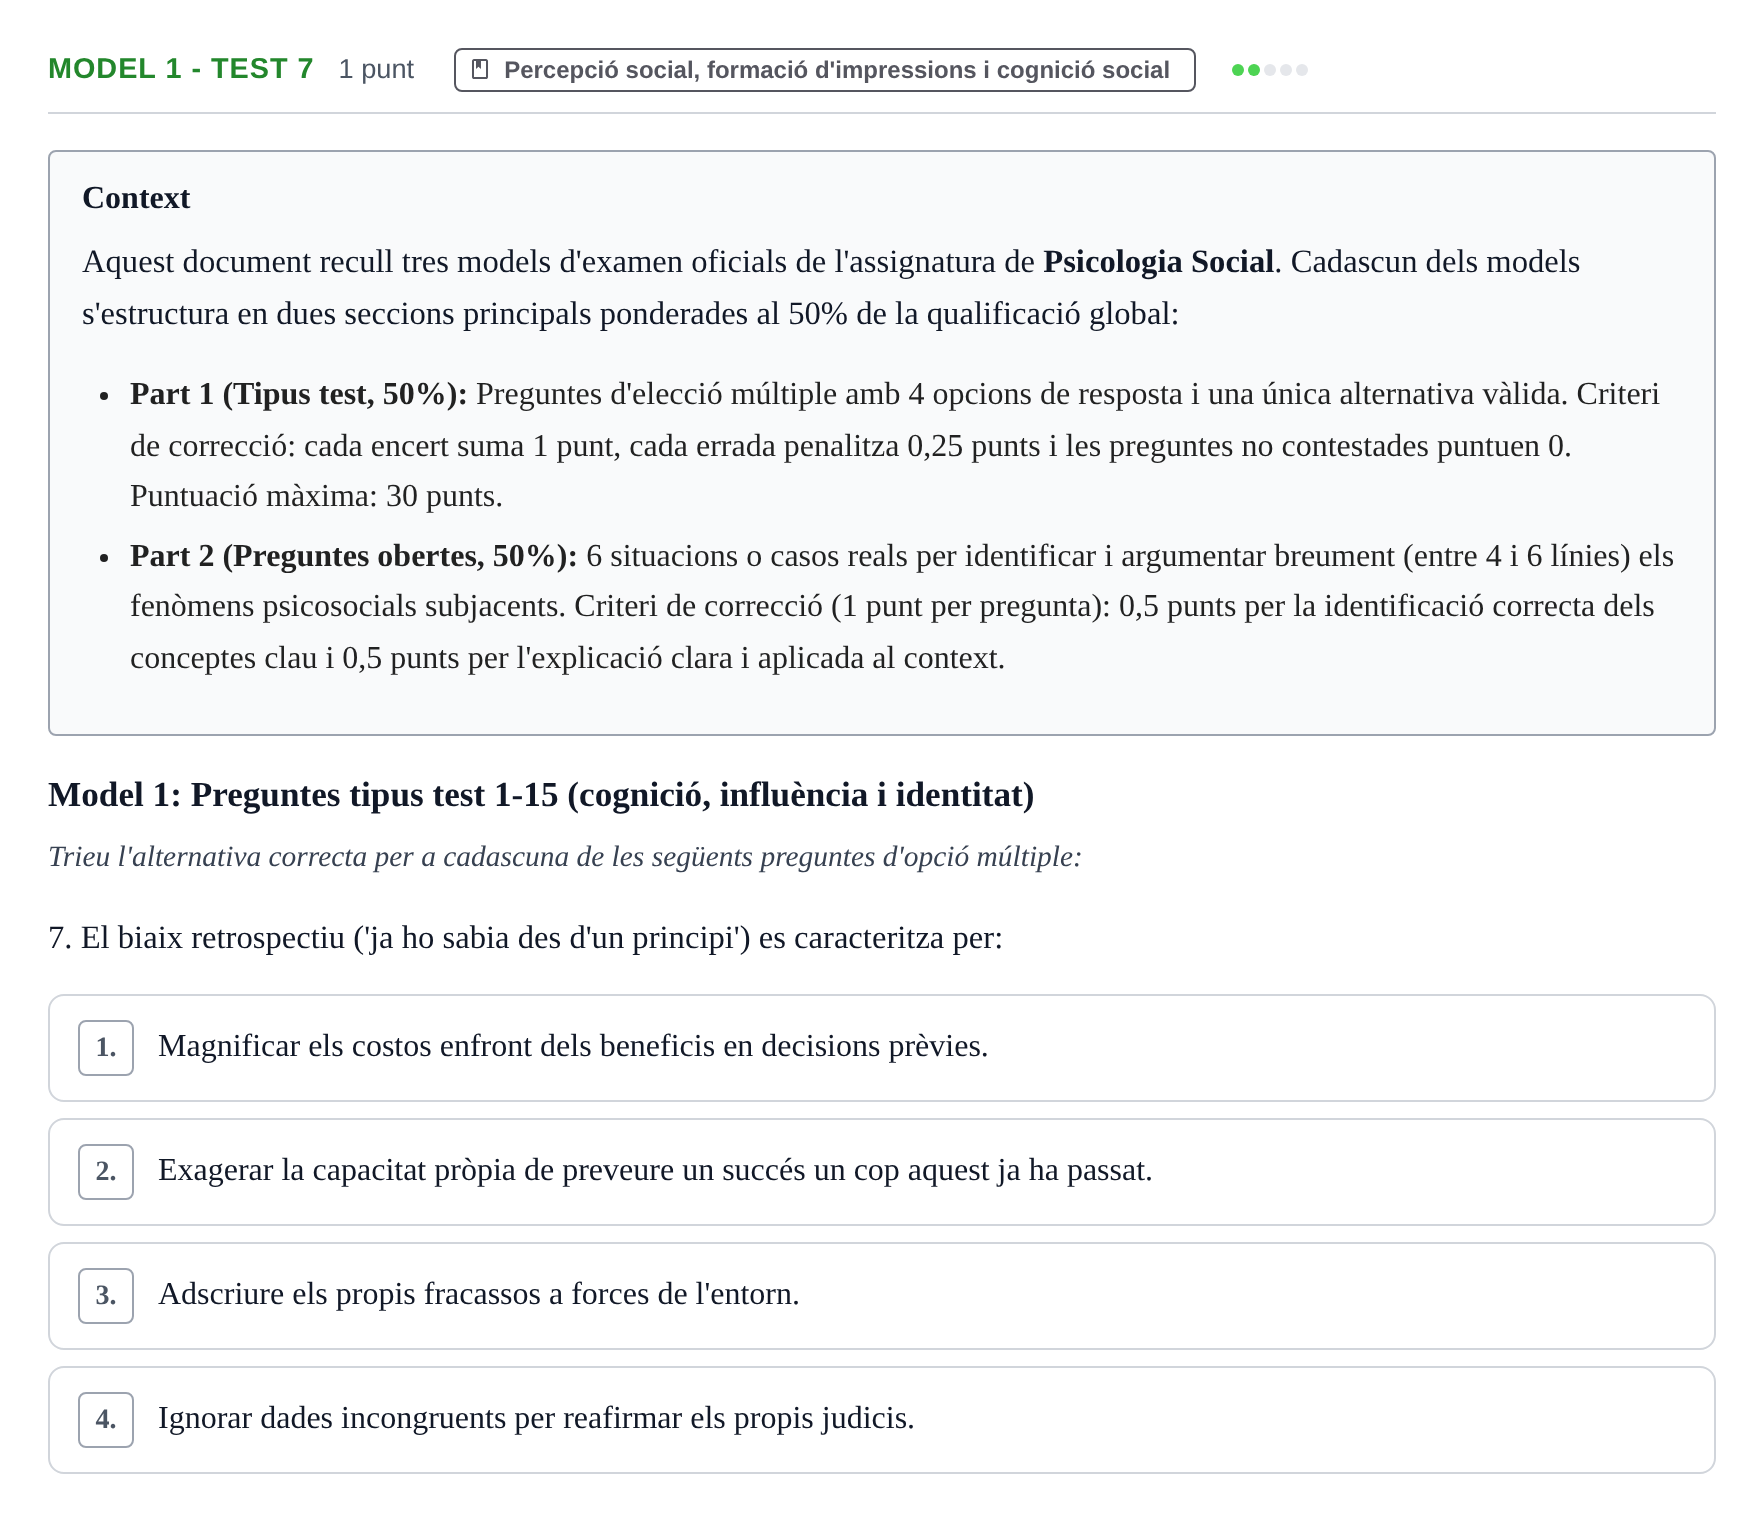1764x1524 pixels.
Task: Click the '1 punt' score label
Action: coord(376,69)
